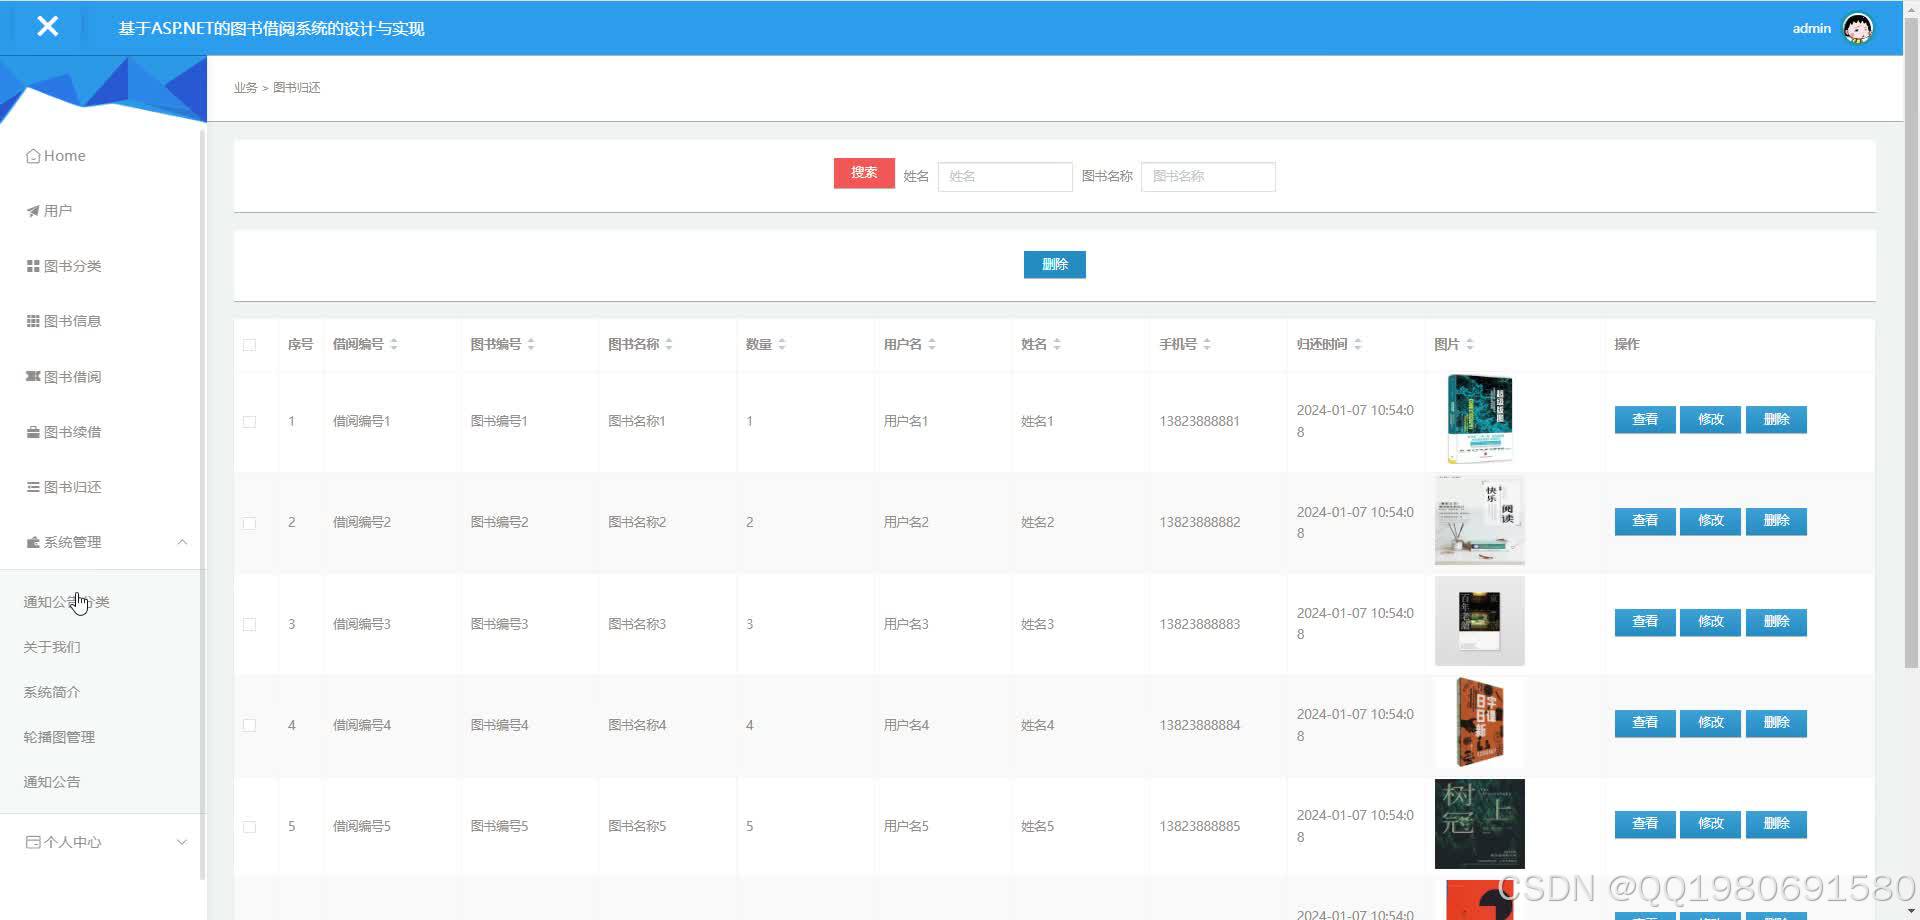Click cell 用户名4
The width and height of the screenshot is (1920, 920).
point(906,725)
